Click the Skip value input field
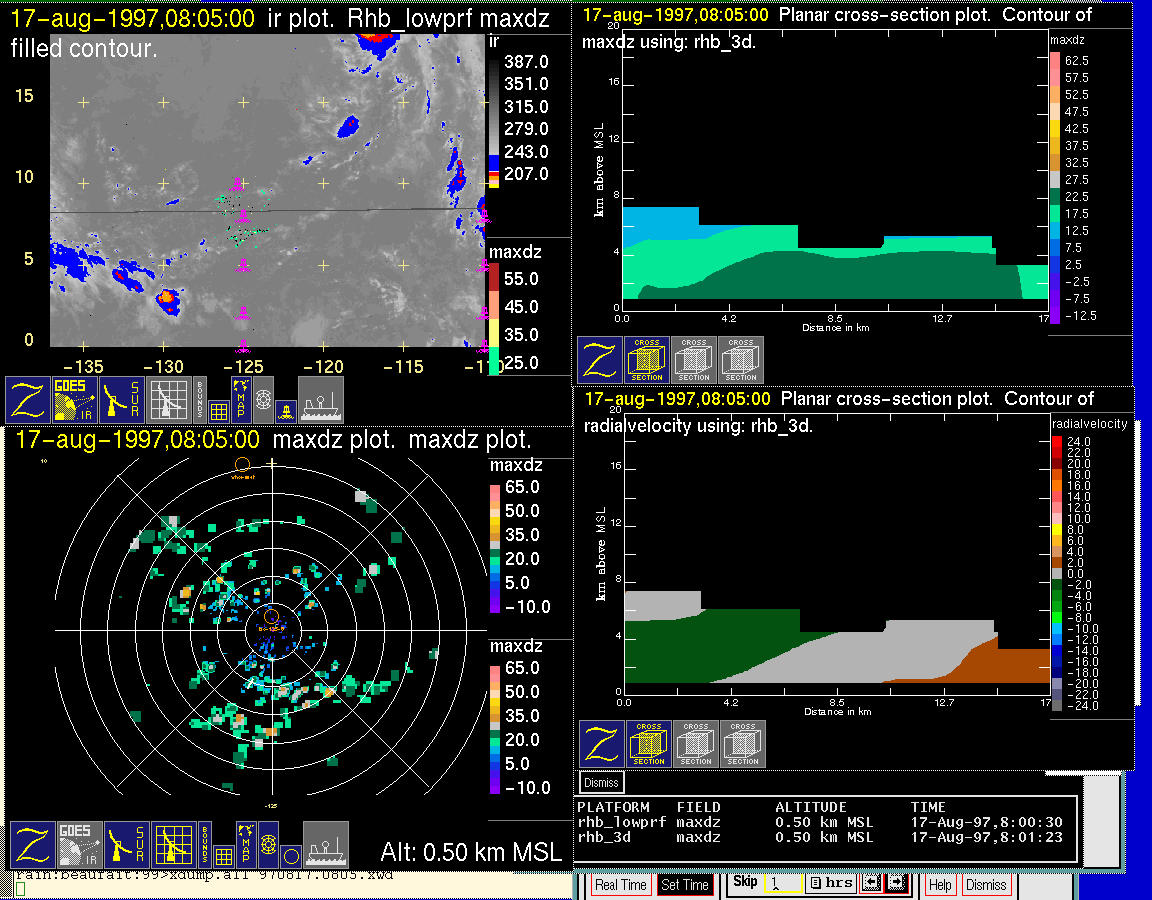 (x=784, y=884)
